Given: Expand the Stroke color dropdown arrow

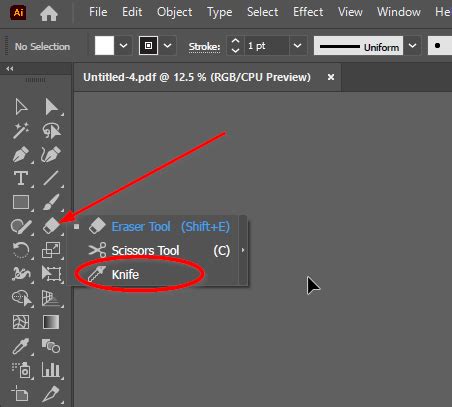Looking at the screenshot, I should 168,46.
